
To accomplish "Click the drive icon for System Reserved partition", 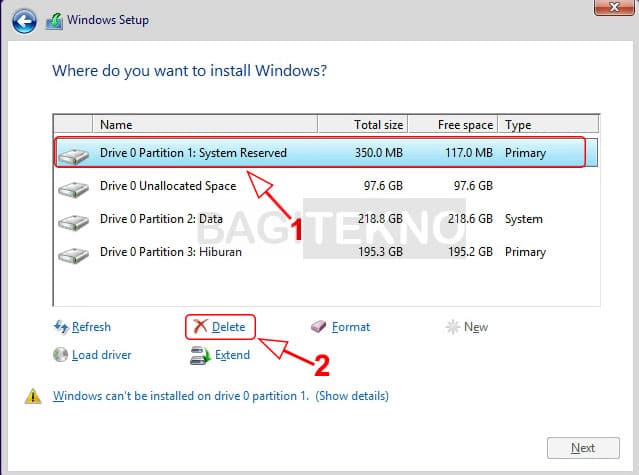I will click(x=73, y=156).
